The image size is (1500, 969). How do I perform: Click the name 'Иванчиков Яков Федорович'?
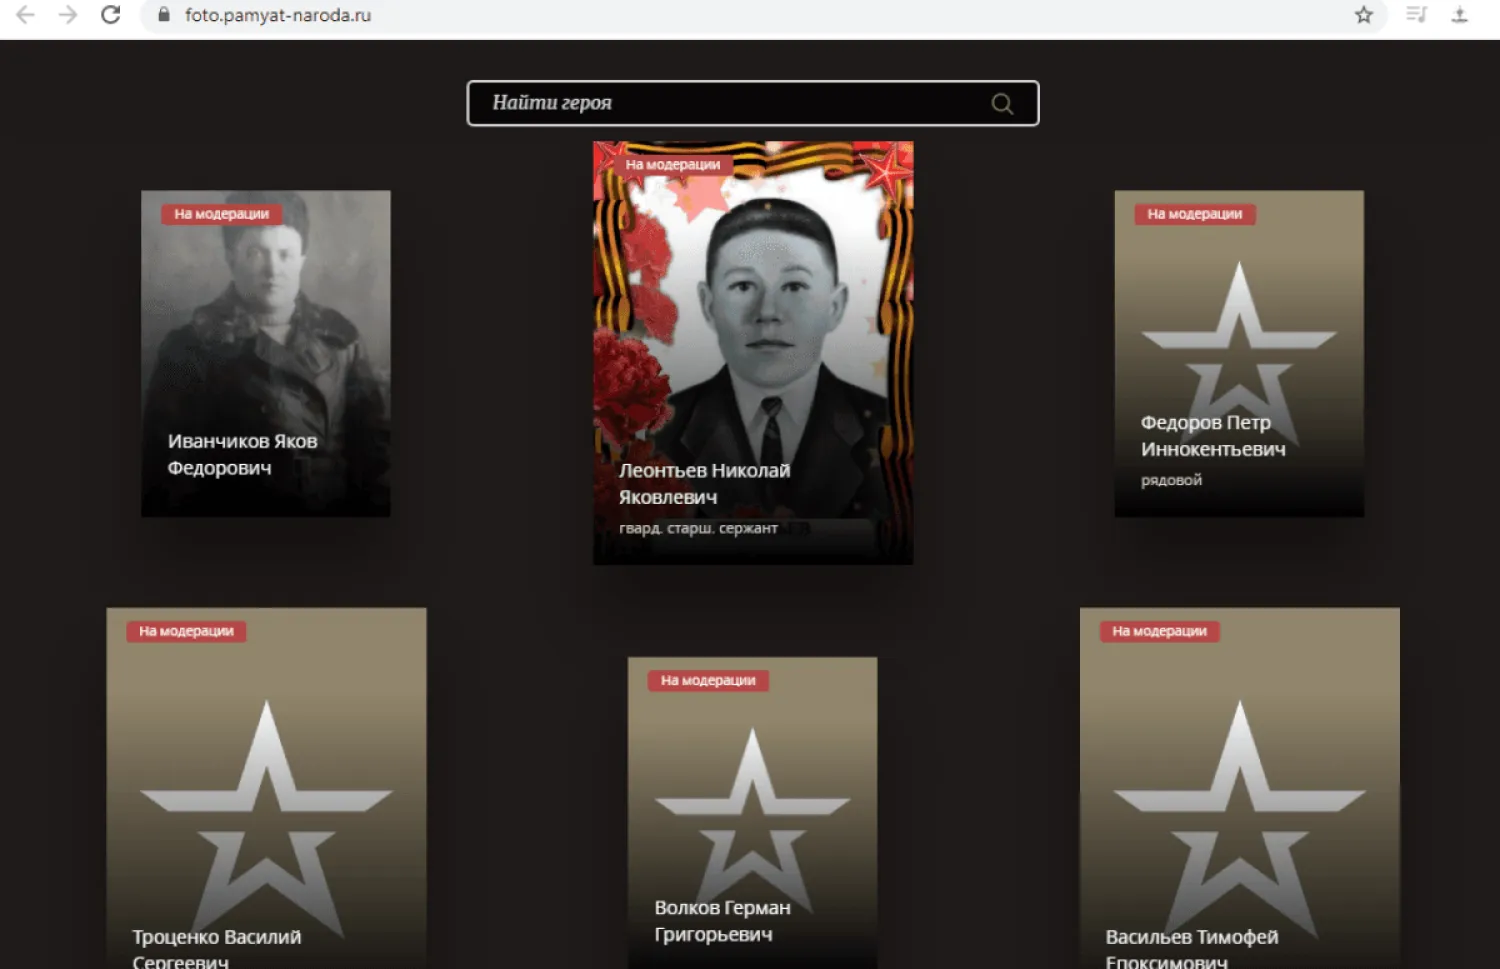242,455
